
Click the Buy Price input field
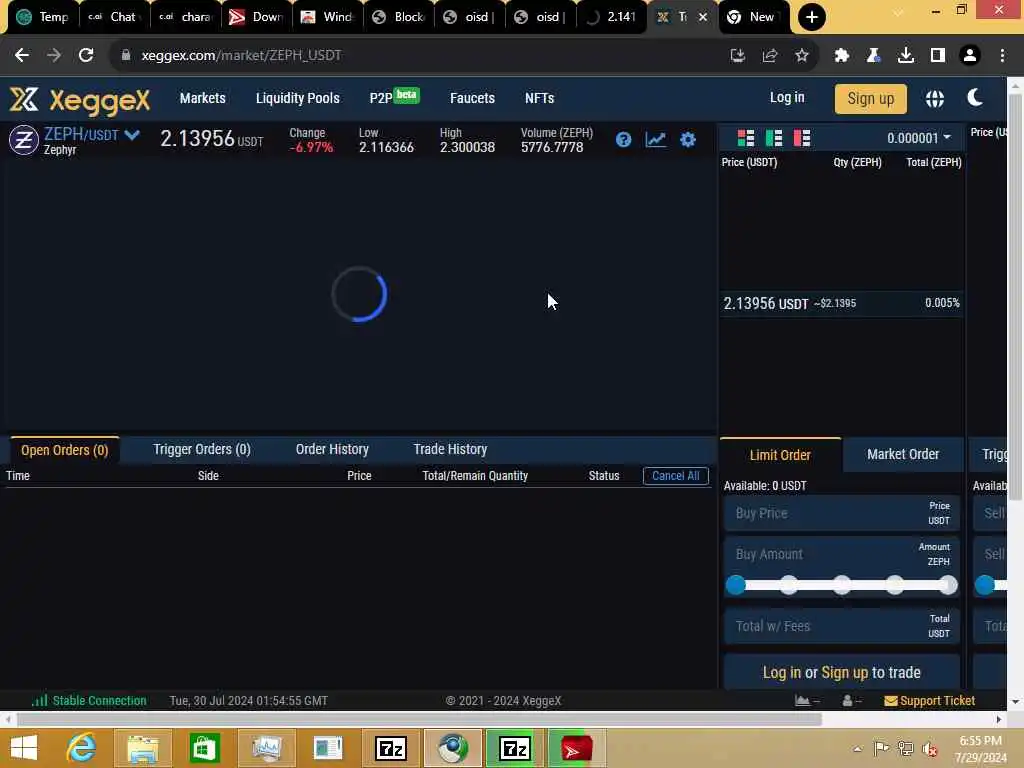tap(842, 513)
